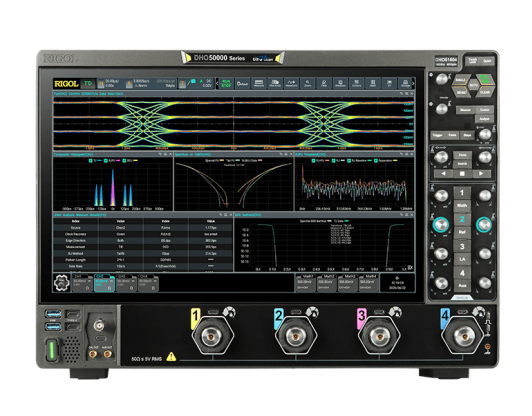This screenshot has width=532, height=416.
Task: Open the gear function menu on screen
Action: pyautogui.click(x=61, y=283)
